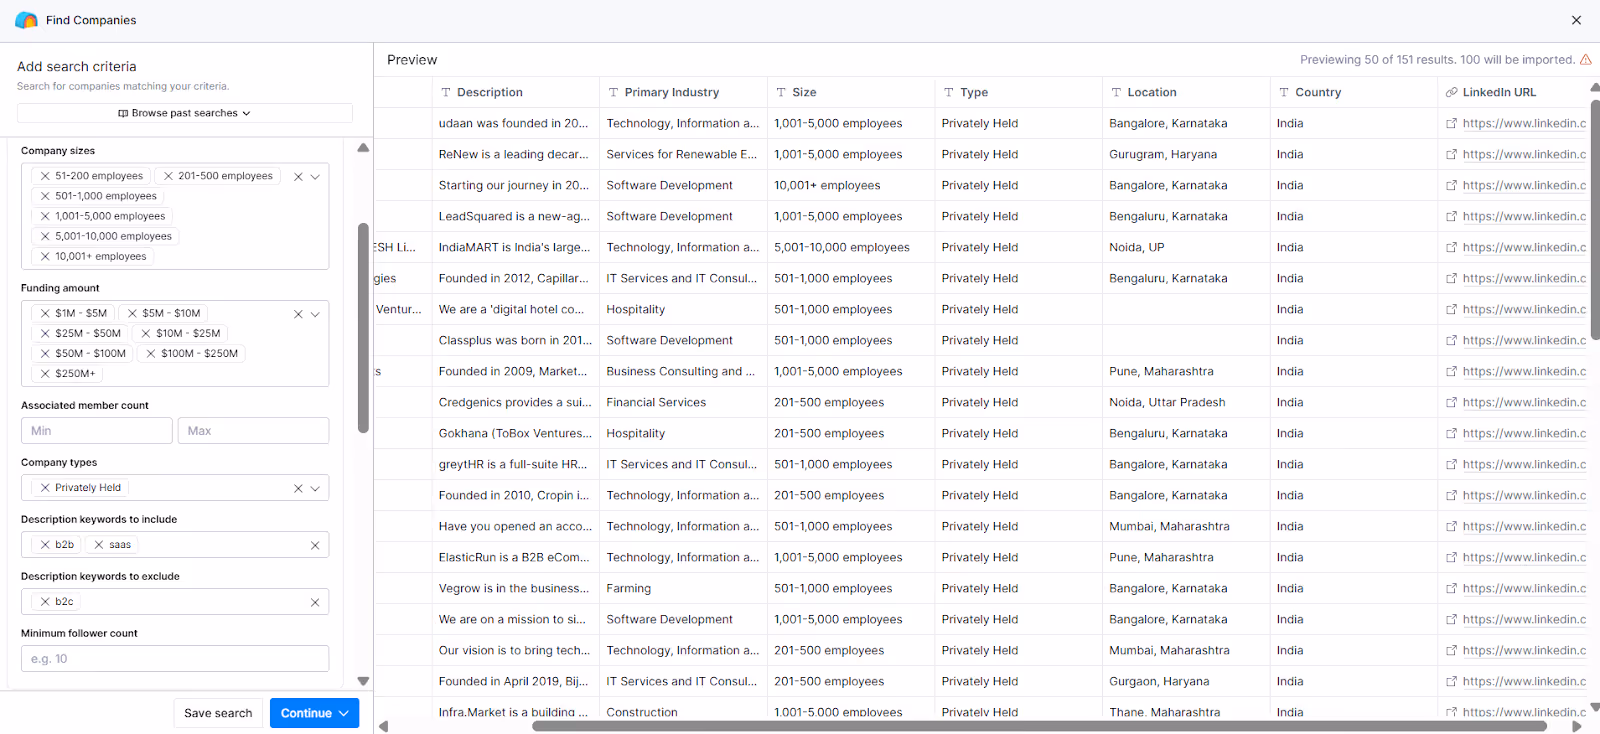Click the Primary Industry column header
The image size is (1600, 734).
click(683, 92)
